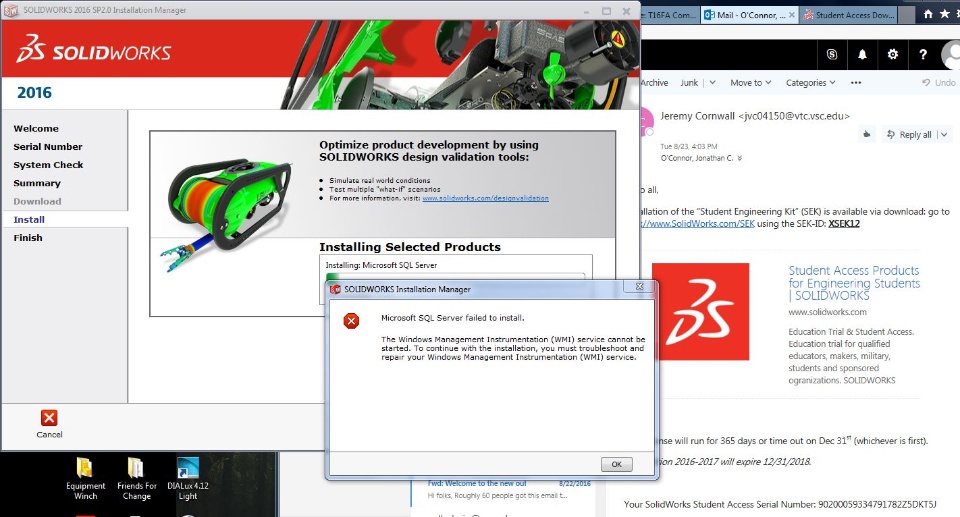Open more actions ellipsis in Outlook toolbar
The height and width of the screenshot is (517, 960).
856,83
